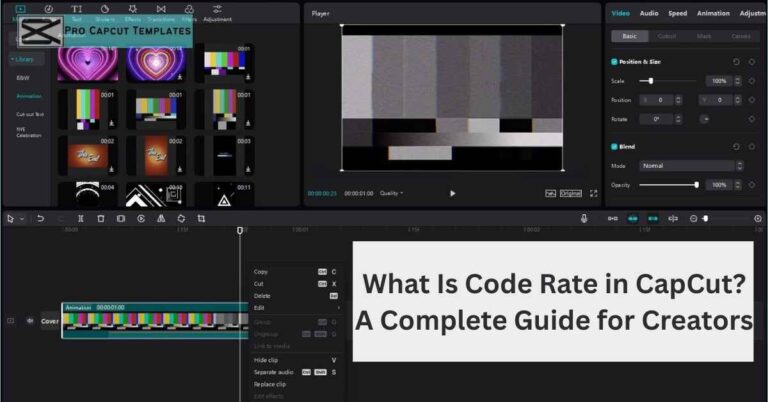This screenshot has width=768, height=402.
Task: Click the Cover button on the track
Action: coord(49,321)
